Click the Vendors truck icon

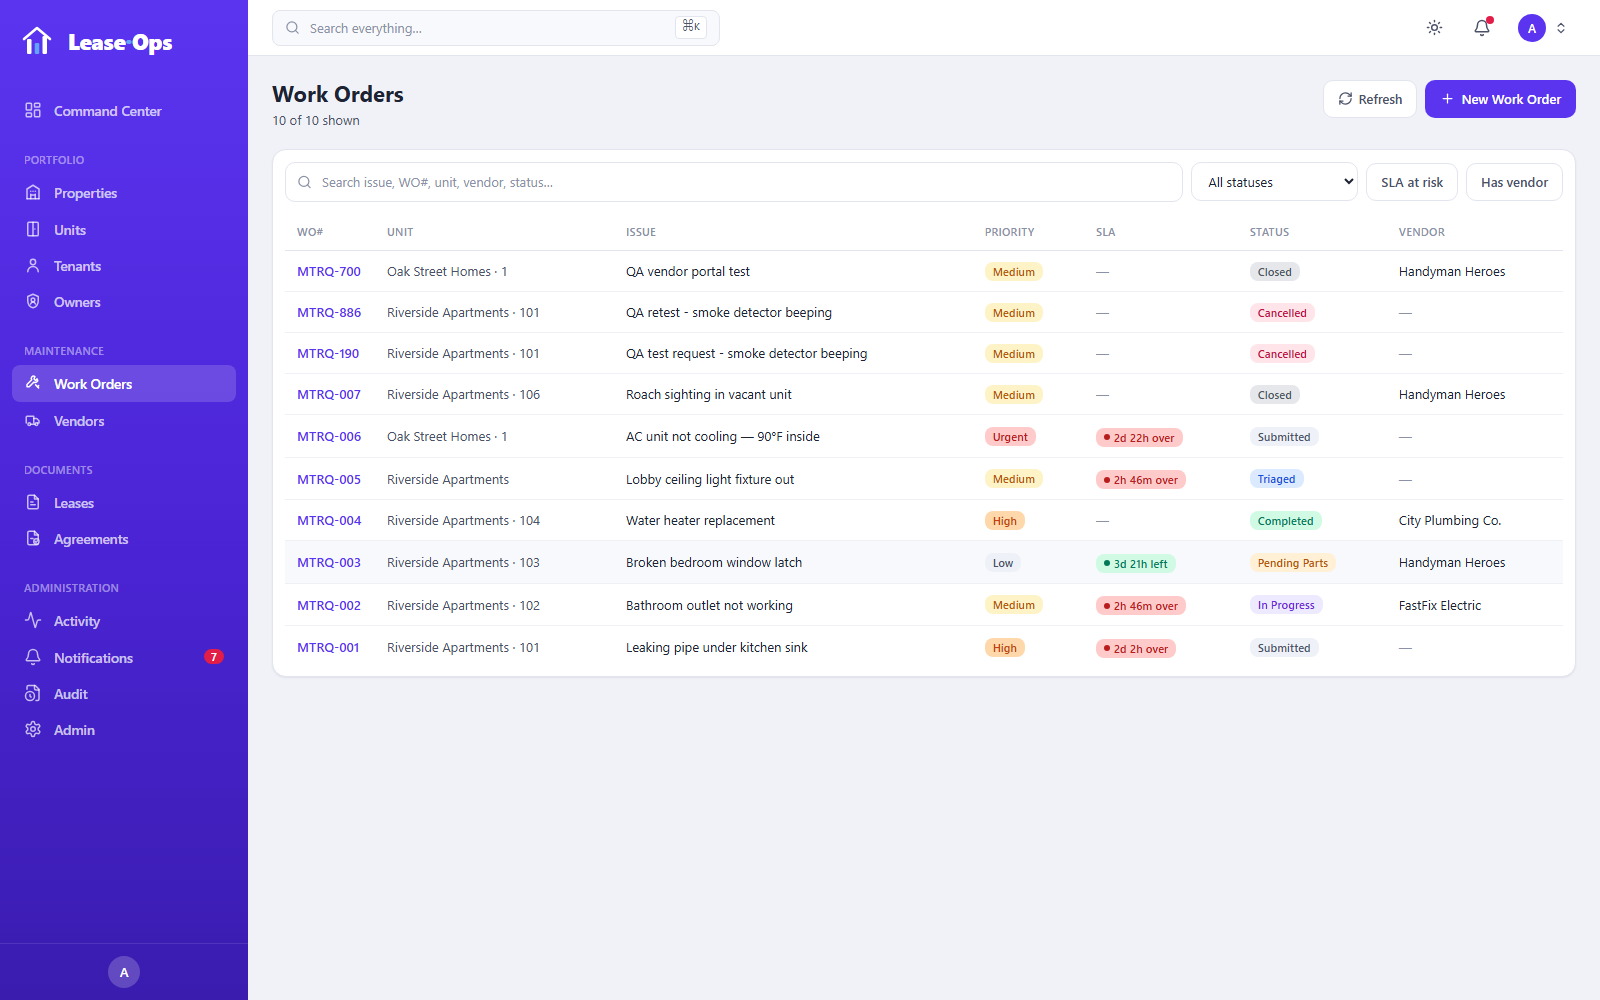pyautogui.click(x=33, y=420)
